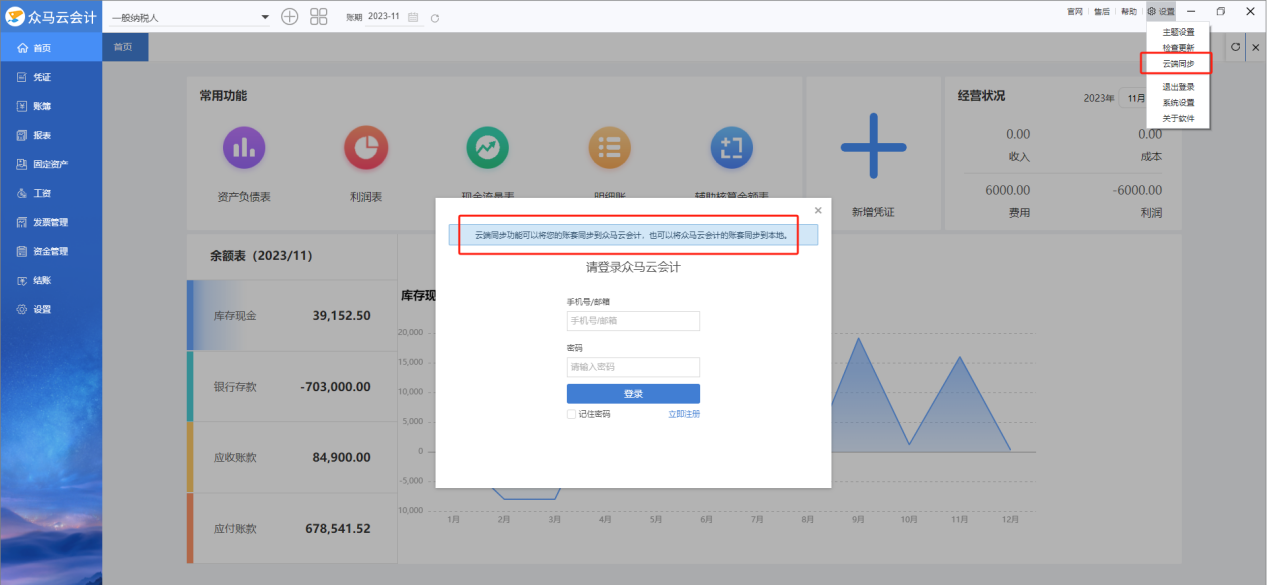The image size is (1267, 585).
Task: Click the 众马云会计 logo
Action: point(51,16)
